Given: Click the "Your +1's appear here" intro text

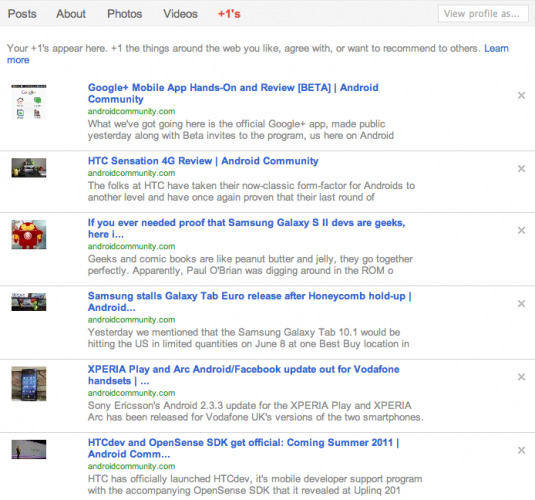Looking at the screenshot, I should [x=244, y=48].
